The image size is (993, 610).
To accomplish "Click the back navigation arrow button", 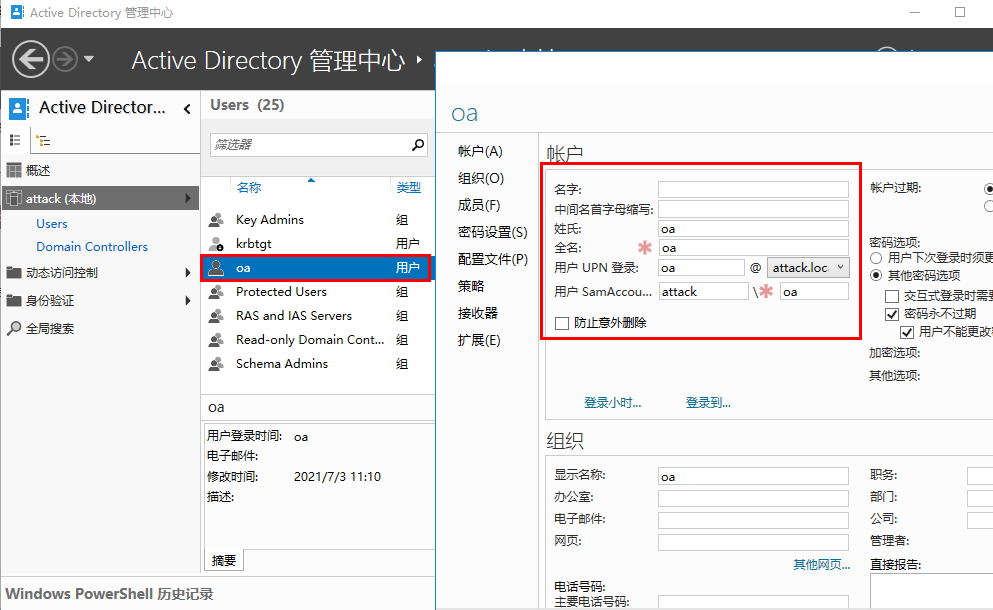I will 30,59.
